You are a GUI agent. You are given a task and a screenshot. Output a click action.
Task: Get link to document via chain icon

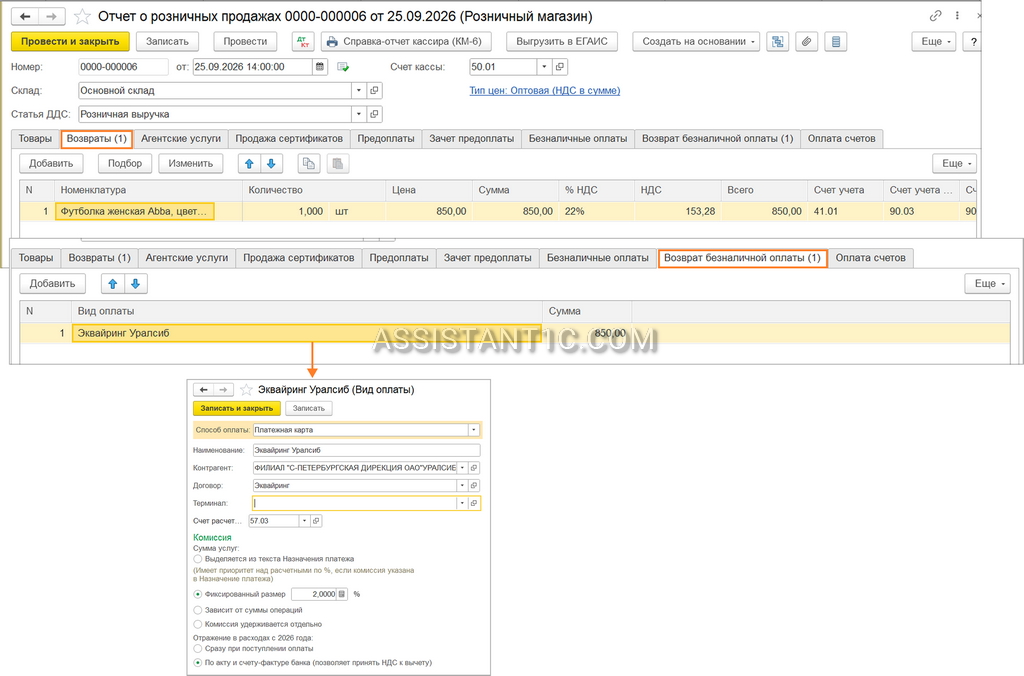point(935,16)
